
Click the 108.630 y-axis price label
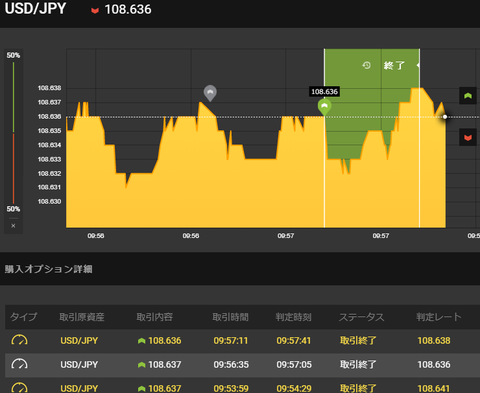point(49,202)
